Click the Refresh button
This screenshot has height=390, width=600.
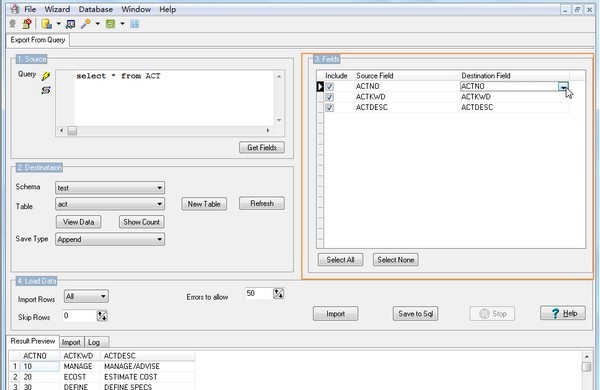tap(262, 203)
